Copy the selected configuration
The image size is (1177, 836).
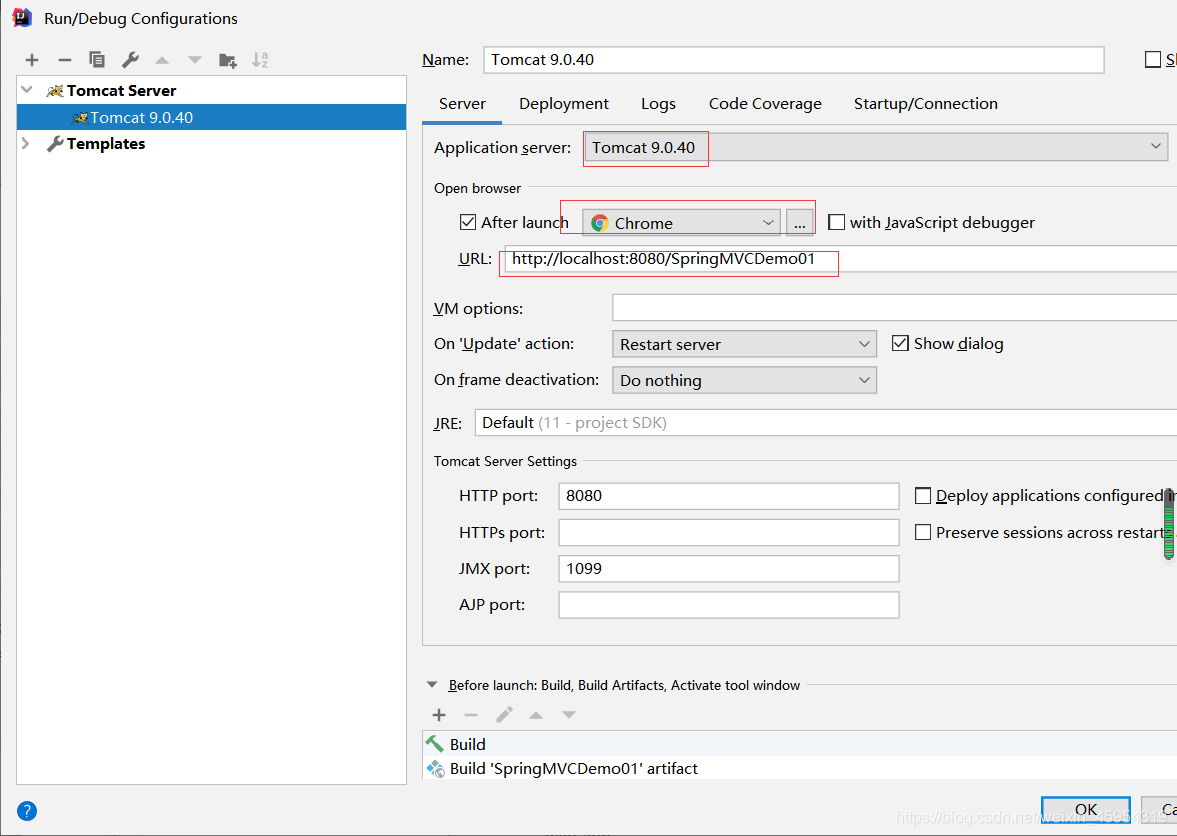(x=97, y=60)
